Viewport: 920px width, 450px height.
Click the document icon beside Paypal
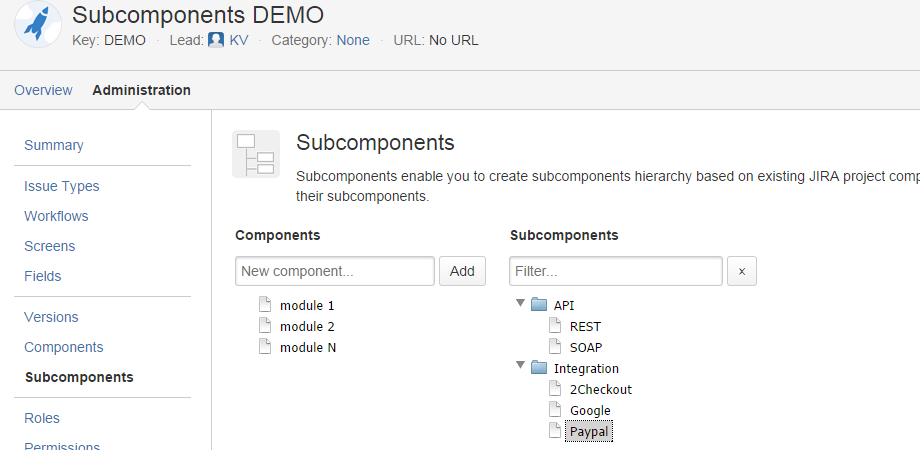555,431
